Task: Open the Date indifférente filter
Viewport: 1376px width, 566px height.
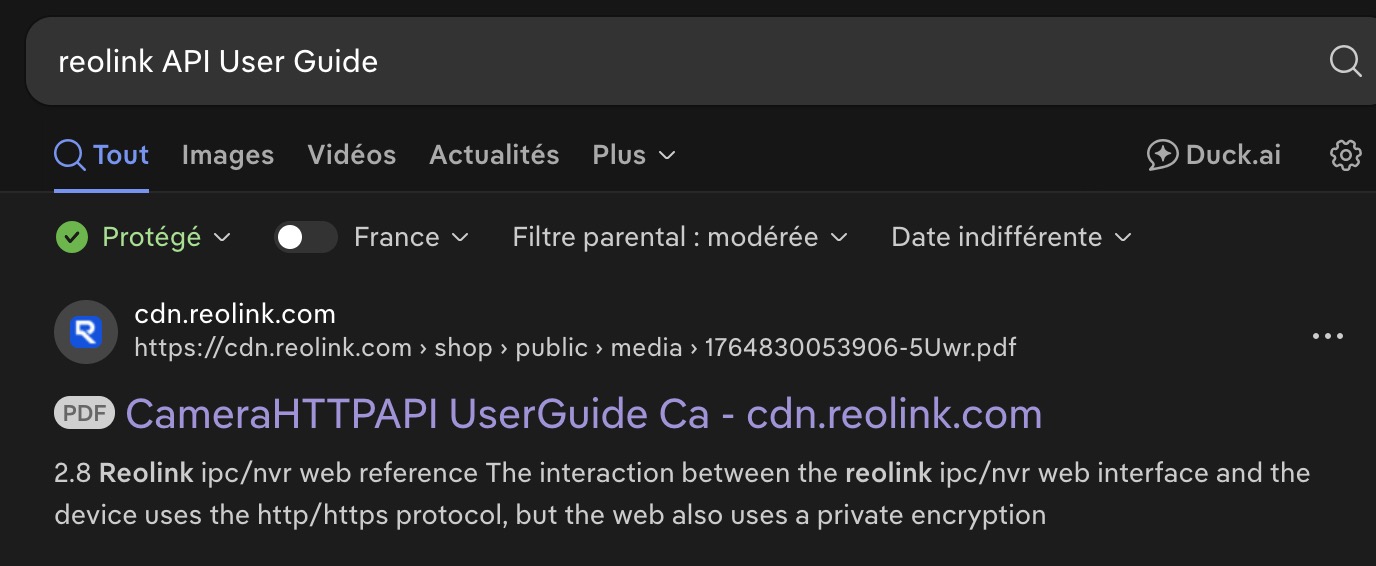Action: pos(1010,237)
